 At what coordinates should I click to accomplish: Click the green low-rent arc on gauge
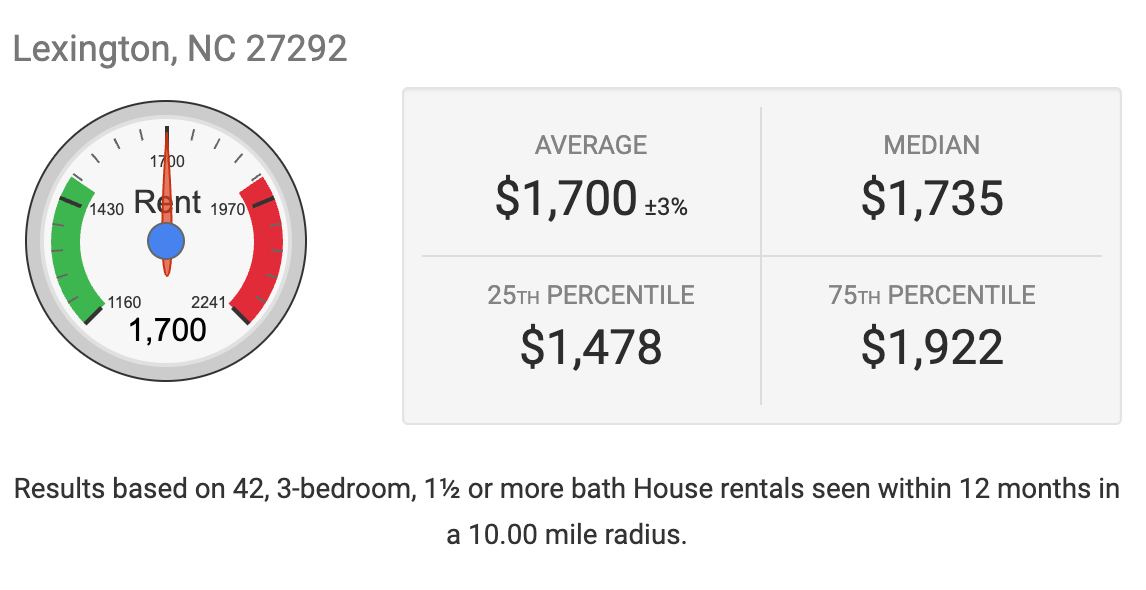click(73, 248)
